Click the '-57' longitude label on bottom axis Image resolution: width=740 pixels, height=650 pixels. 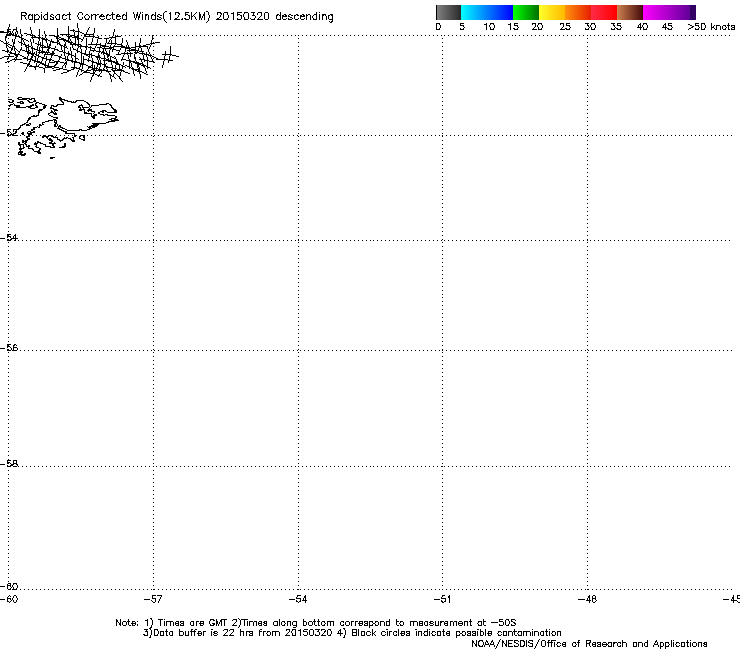coord(153,599)
